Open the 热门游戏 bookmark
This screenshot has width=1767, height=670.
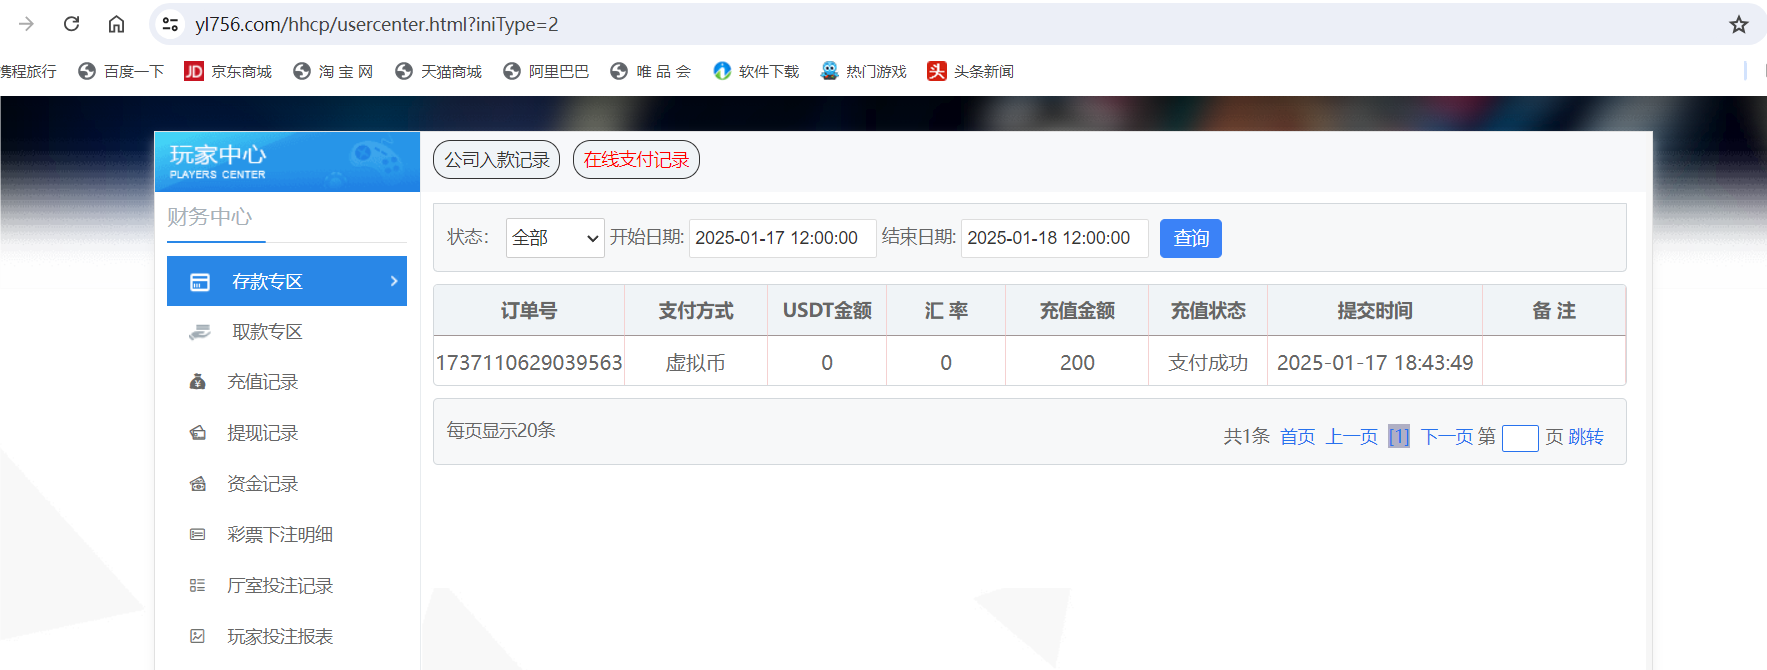(x=863, y=71)
